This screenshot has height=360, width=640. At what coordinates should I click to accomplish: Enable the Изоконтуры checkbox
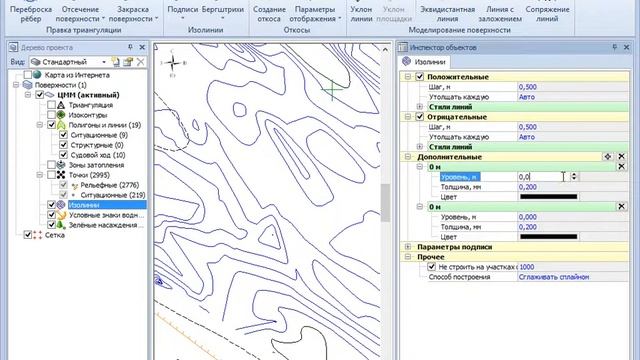51,115
